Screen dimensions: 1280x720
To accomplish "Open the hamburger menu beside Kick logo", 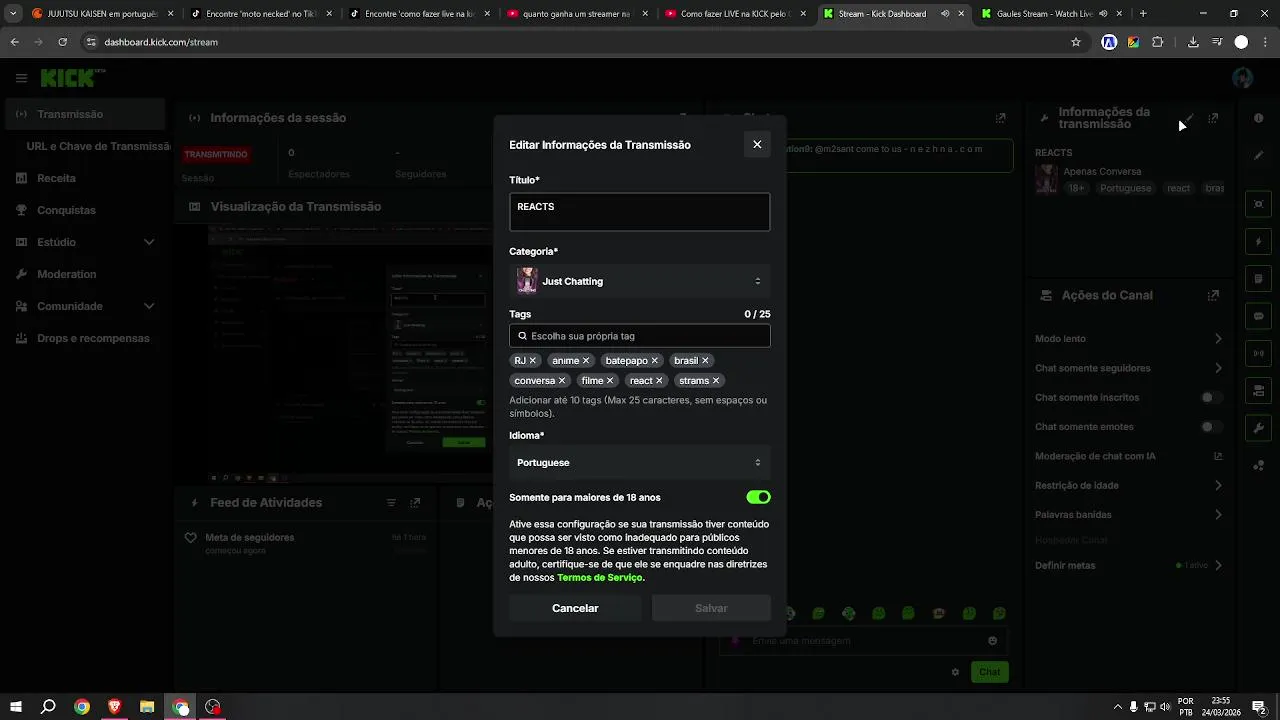I will point(21,78).
